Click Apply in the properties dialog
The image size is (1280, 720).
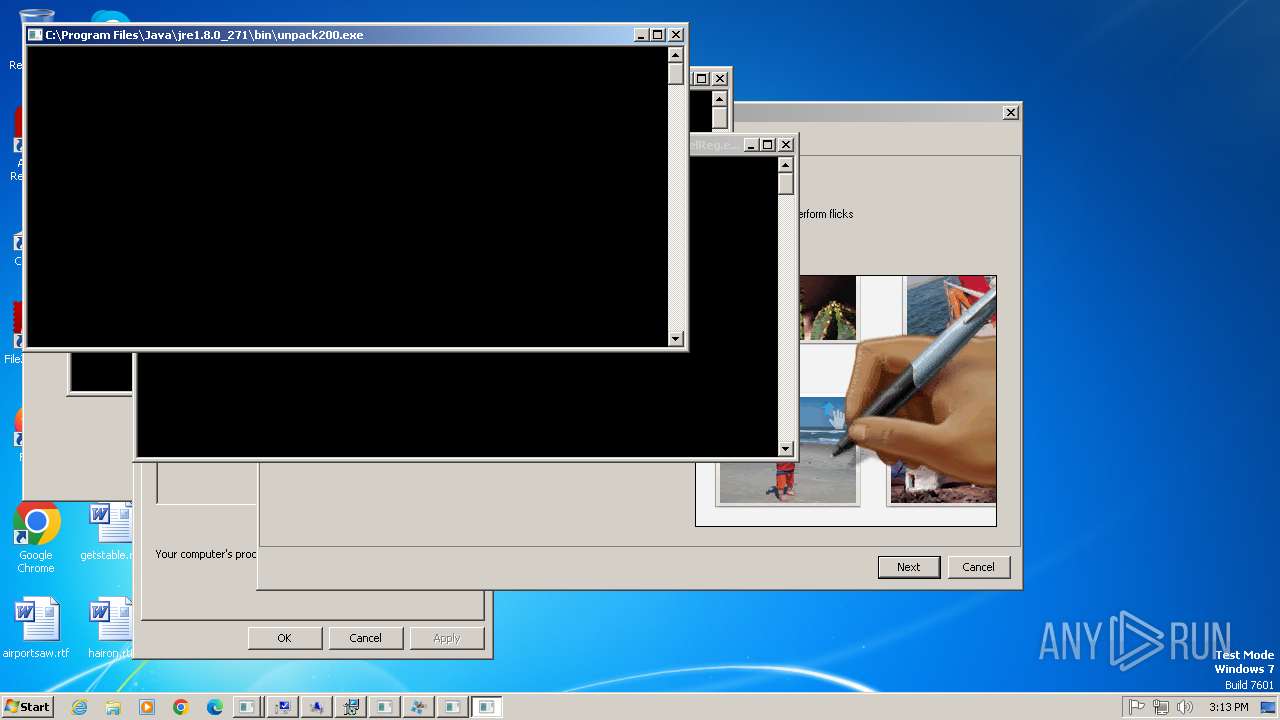(x=446, y=638)
